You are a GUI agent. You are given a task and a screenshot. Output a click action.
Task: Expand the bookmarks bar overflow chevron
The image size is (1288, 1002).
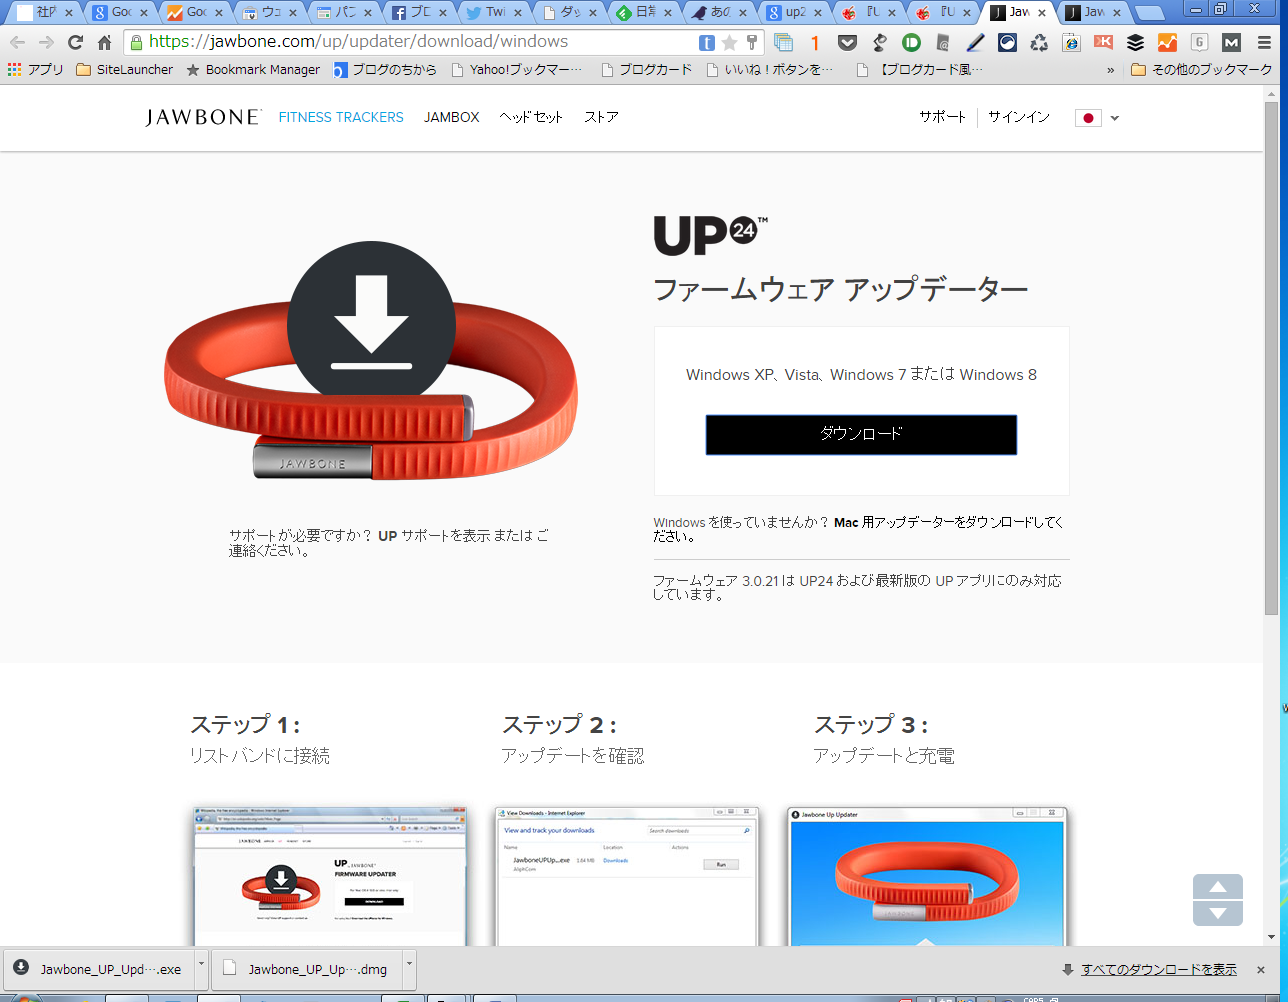pyautogui.click(x=1111, y=71)
